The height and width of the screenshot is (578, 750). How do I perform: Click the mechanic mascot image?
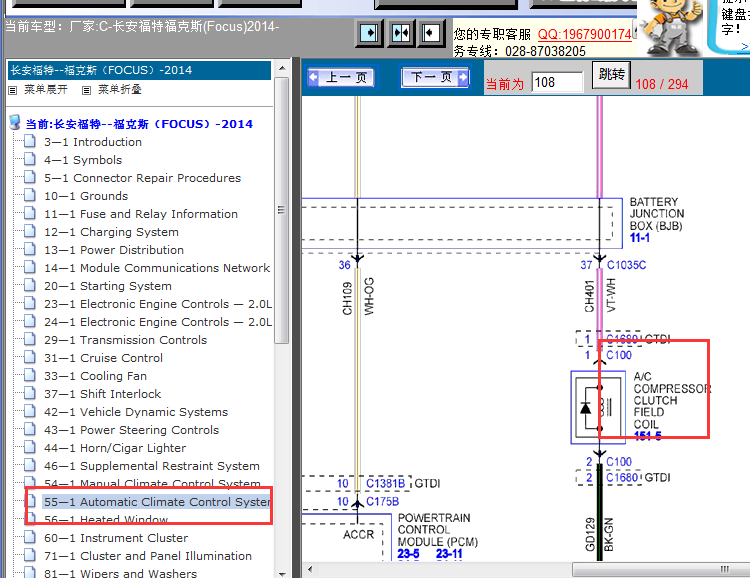(672, 26)
